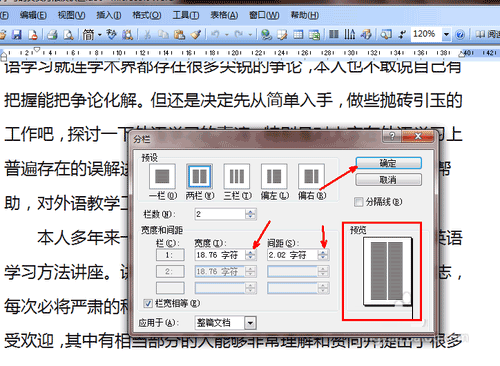Open the 格式(O) menu
The height and width of the screenshot is (366, 500).
(x=147, y=15)
